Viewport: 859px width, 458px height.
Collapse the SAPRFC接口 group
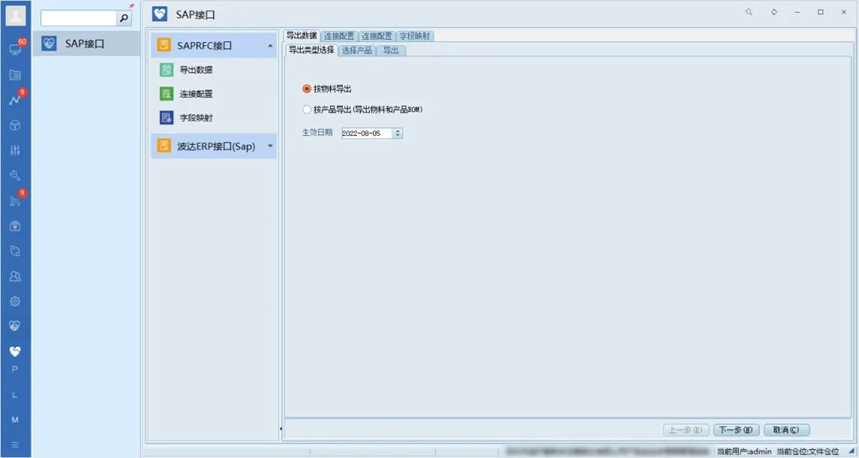[x=270, y=45]
